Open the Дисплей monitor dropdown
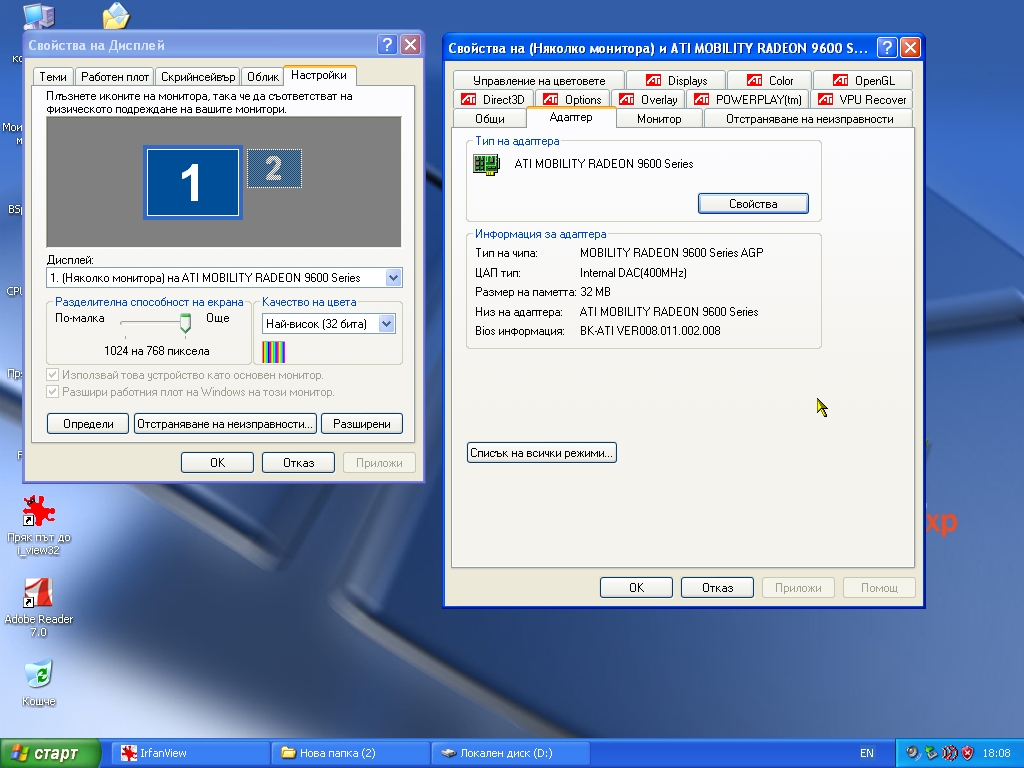 pos(224,278)
